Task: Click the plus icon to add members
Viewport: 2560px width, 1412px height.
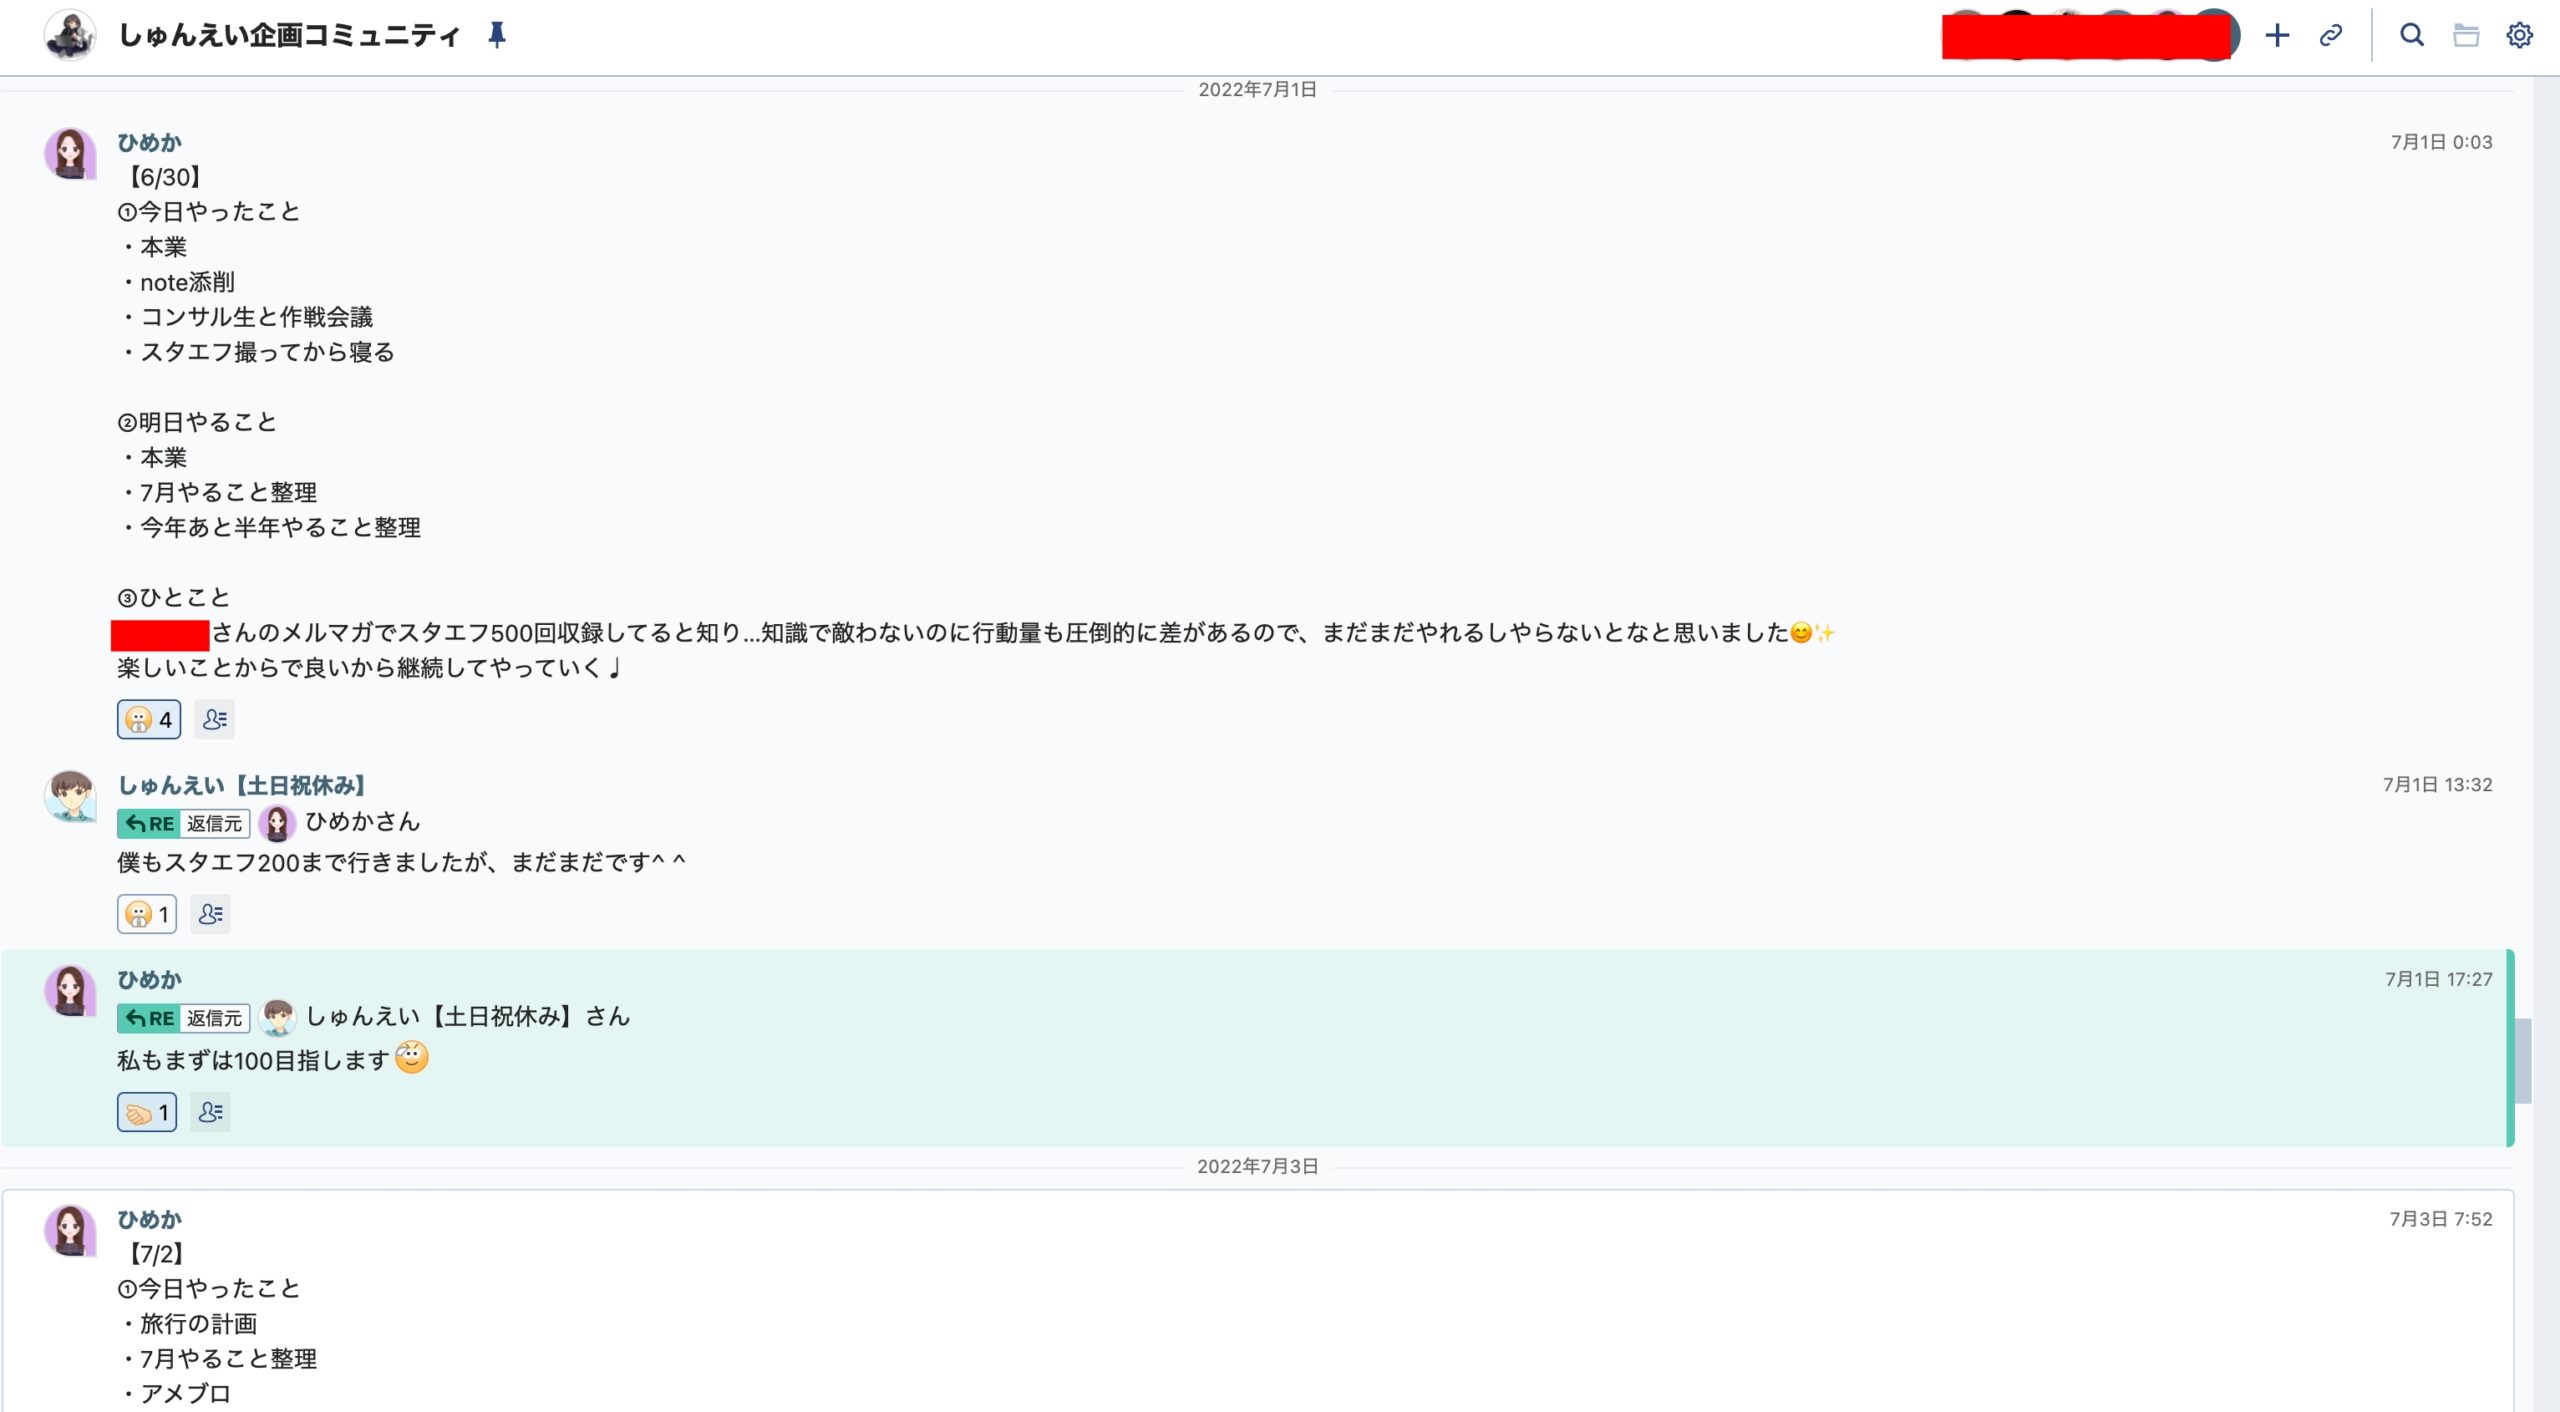Action: [2277, 35]
